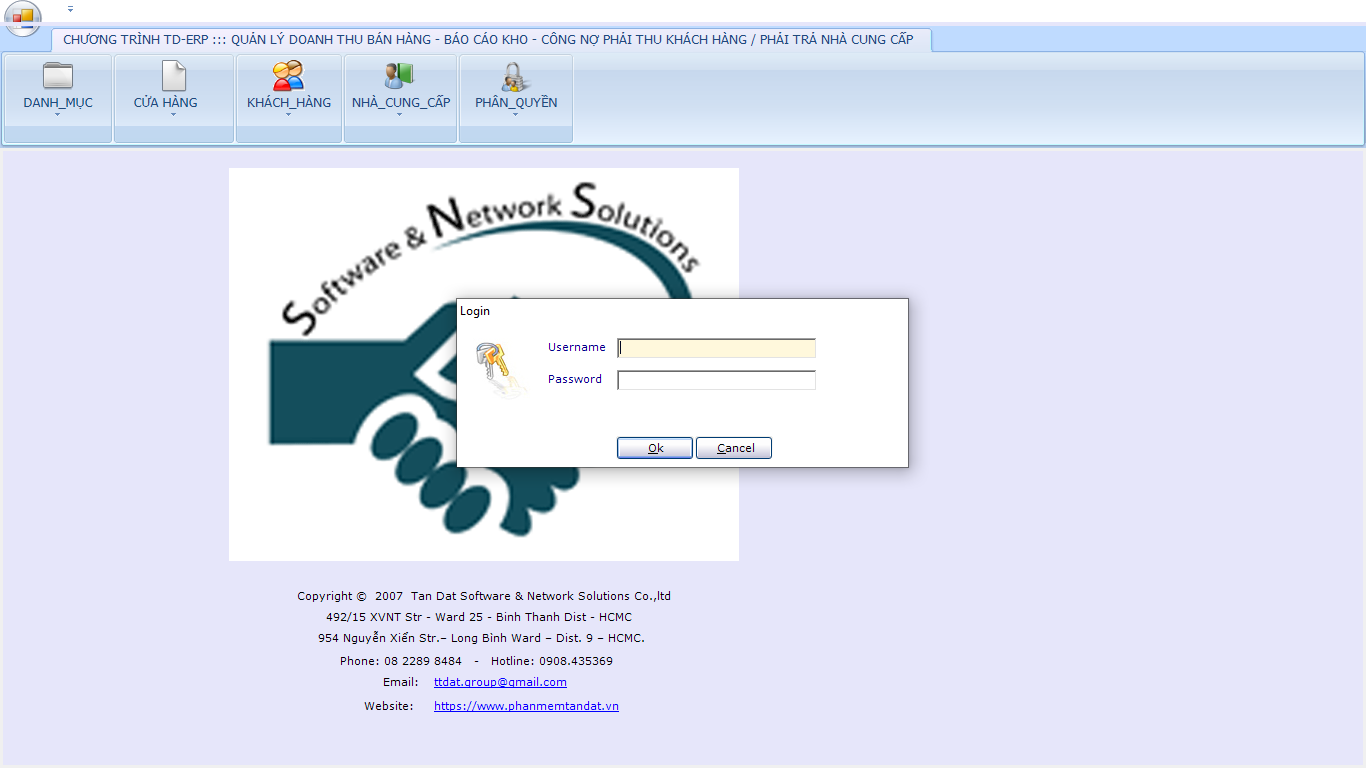Open the NHÀ_CUNG_CẤP supplier icon
Image resolution: width=1366 pixels, height=768 pixels.
[x=399, y=76]
